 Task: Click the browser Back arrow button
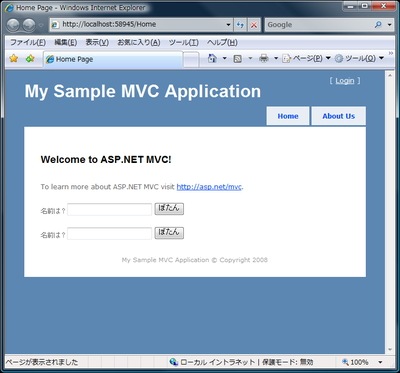click(x=13, y=25)
